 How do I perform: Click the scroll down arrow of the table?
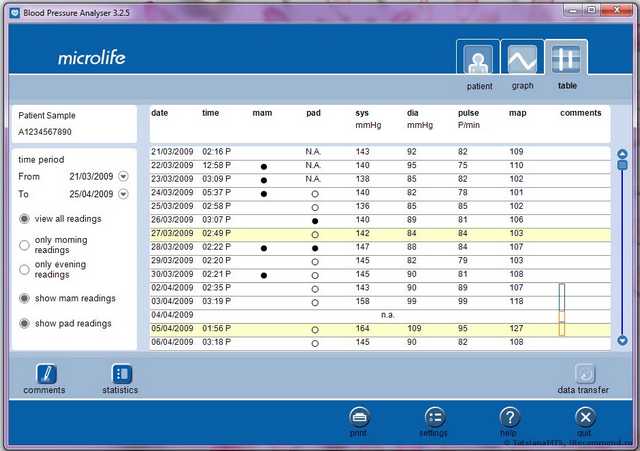coord(622,340)
